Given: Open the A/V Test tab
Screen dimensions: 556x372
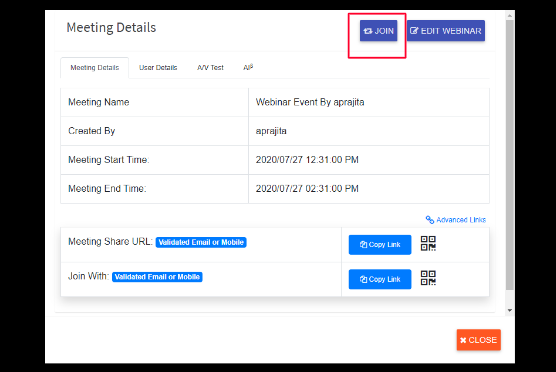Looking at the screenshot, I should pos(210,67).
